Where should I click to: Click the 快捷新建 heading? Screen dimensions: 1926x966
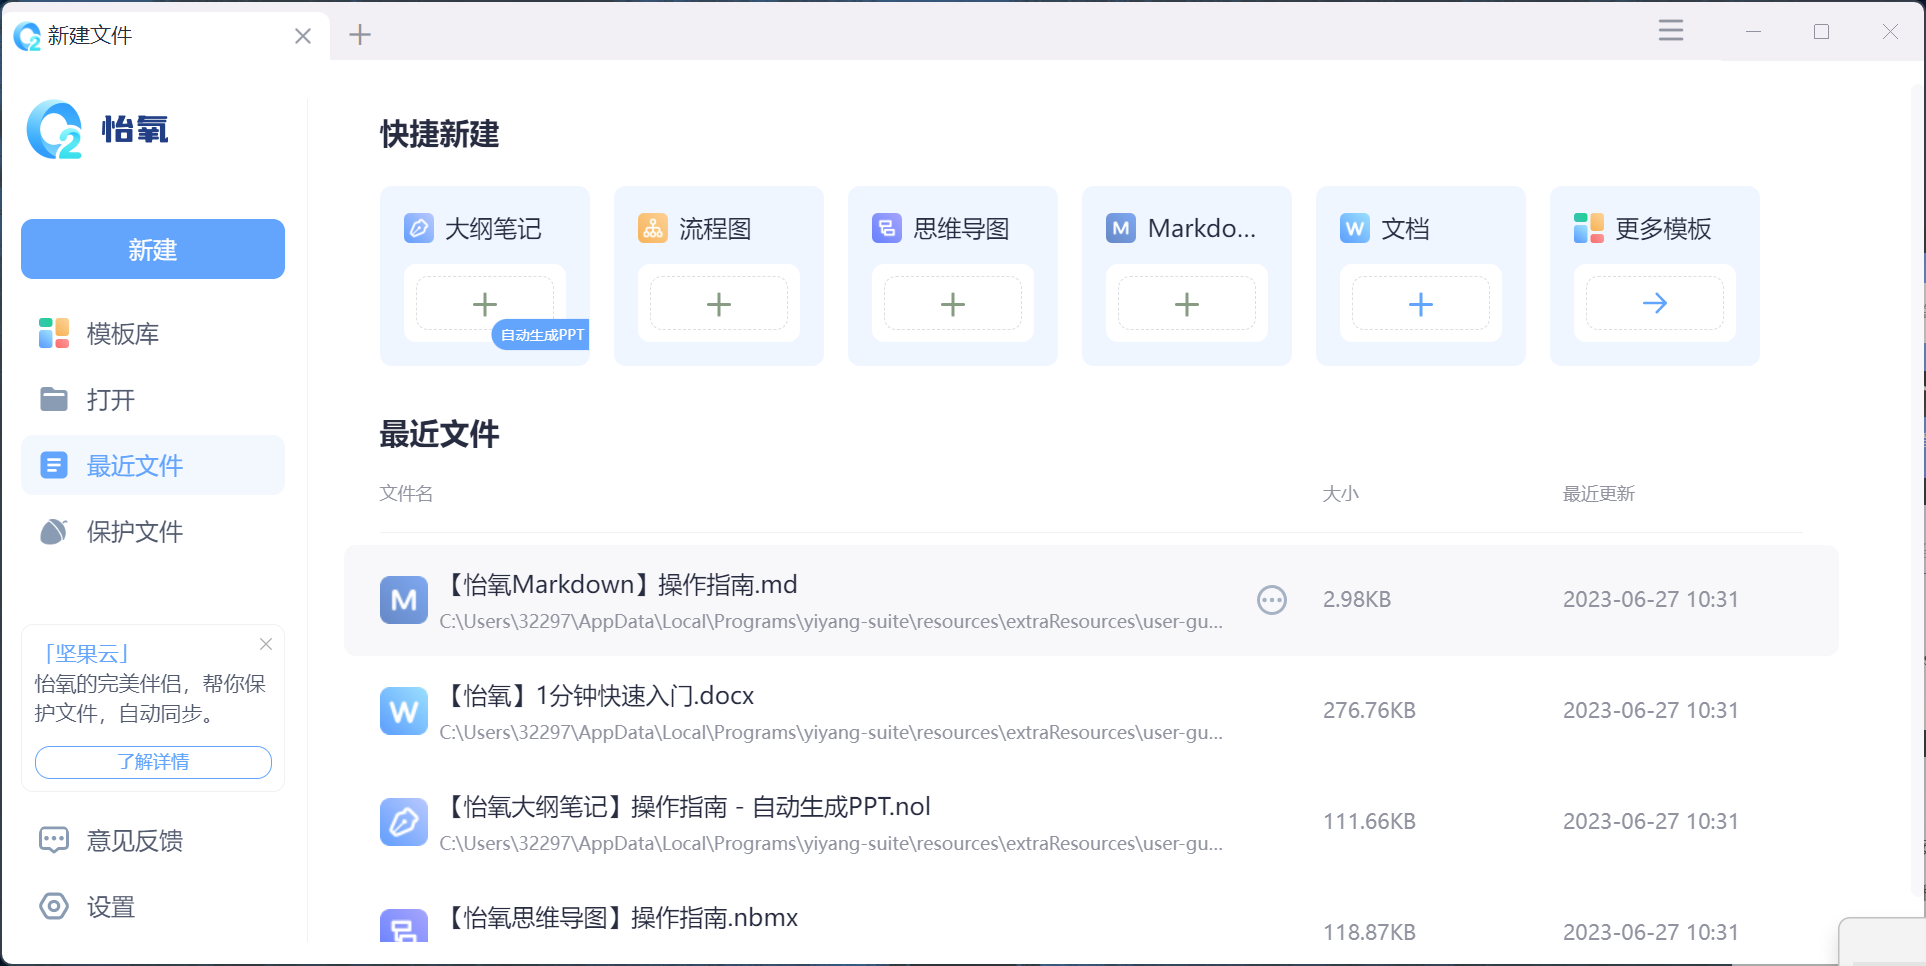(x=440, y=134)
